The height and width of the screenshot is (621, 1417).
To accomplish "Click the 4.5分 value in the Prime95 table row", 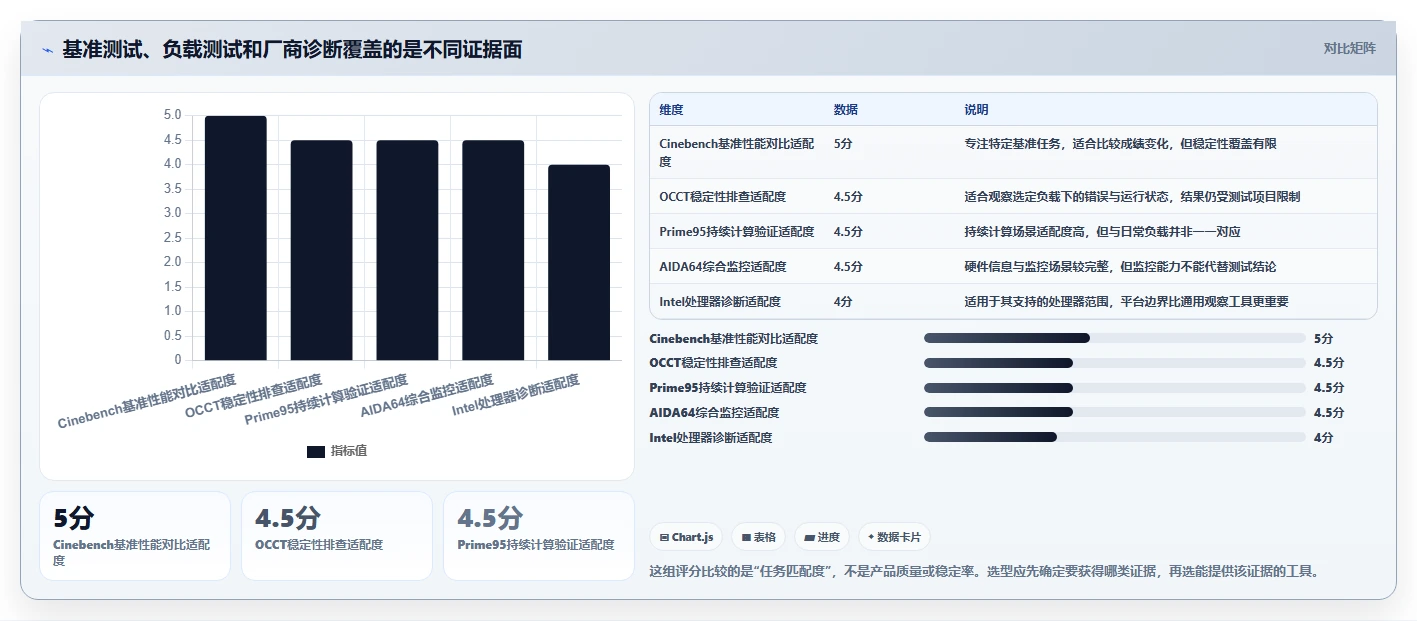I will [848, 232].
